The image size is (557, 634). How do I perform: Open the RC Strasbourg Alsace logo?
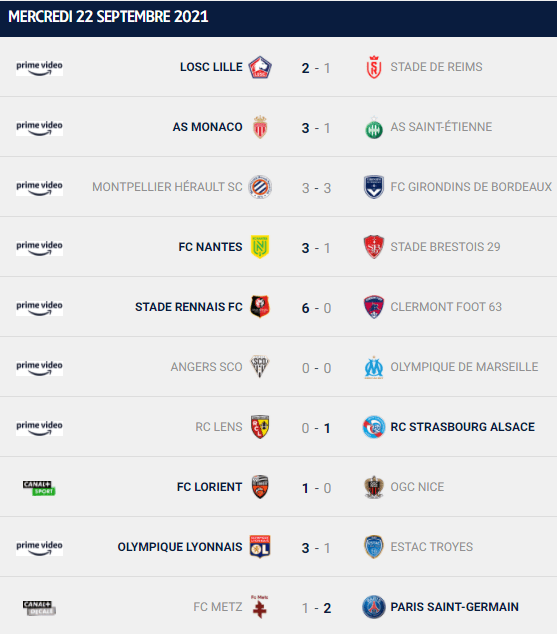click(x=374, y=427)
